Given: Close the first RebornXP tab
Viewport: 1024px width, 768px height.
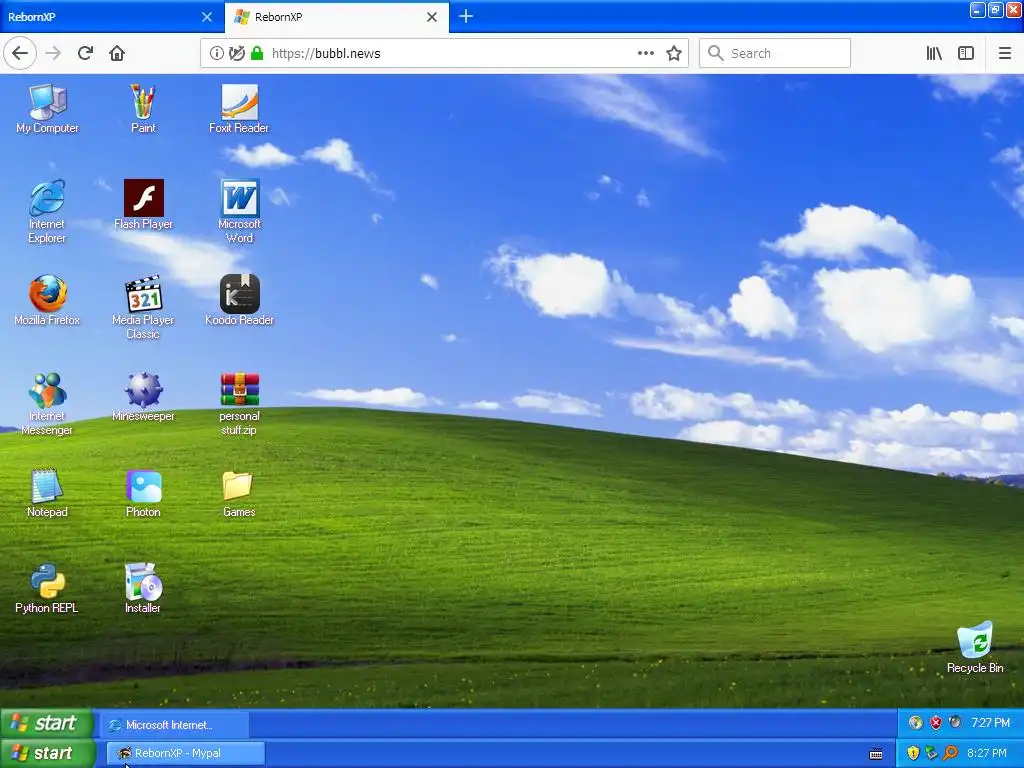Looking at the screenshot, I should (x=207, y=17).
